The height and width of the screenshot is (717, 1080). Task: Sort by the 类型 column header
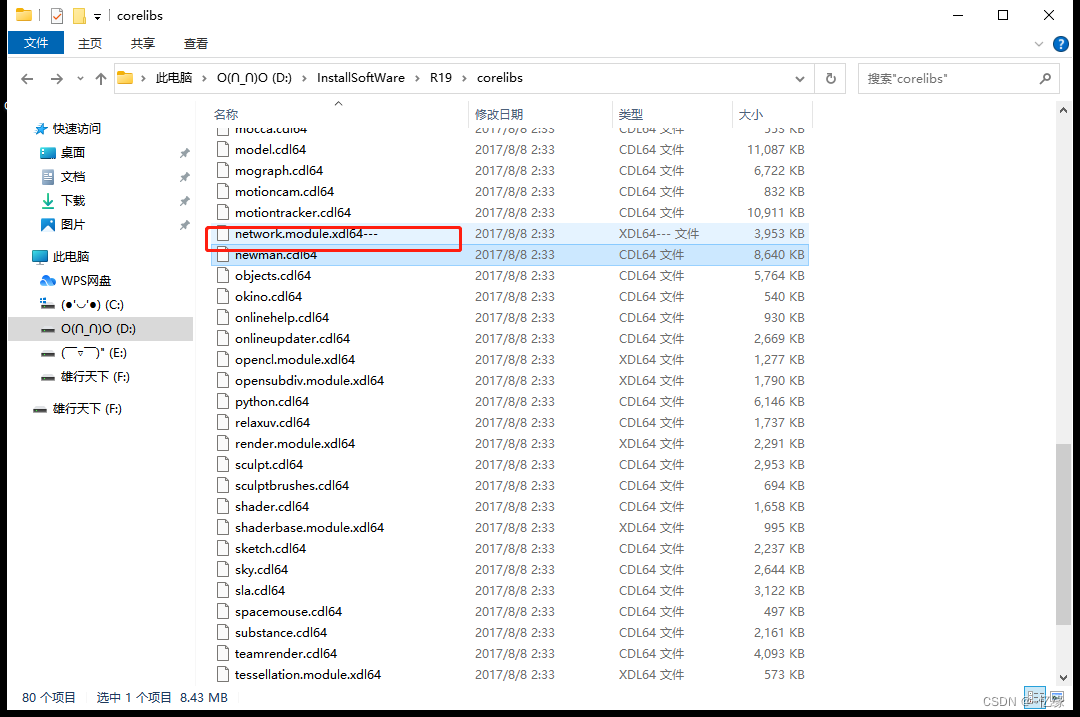click(x=630, y=114)
